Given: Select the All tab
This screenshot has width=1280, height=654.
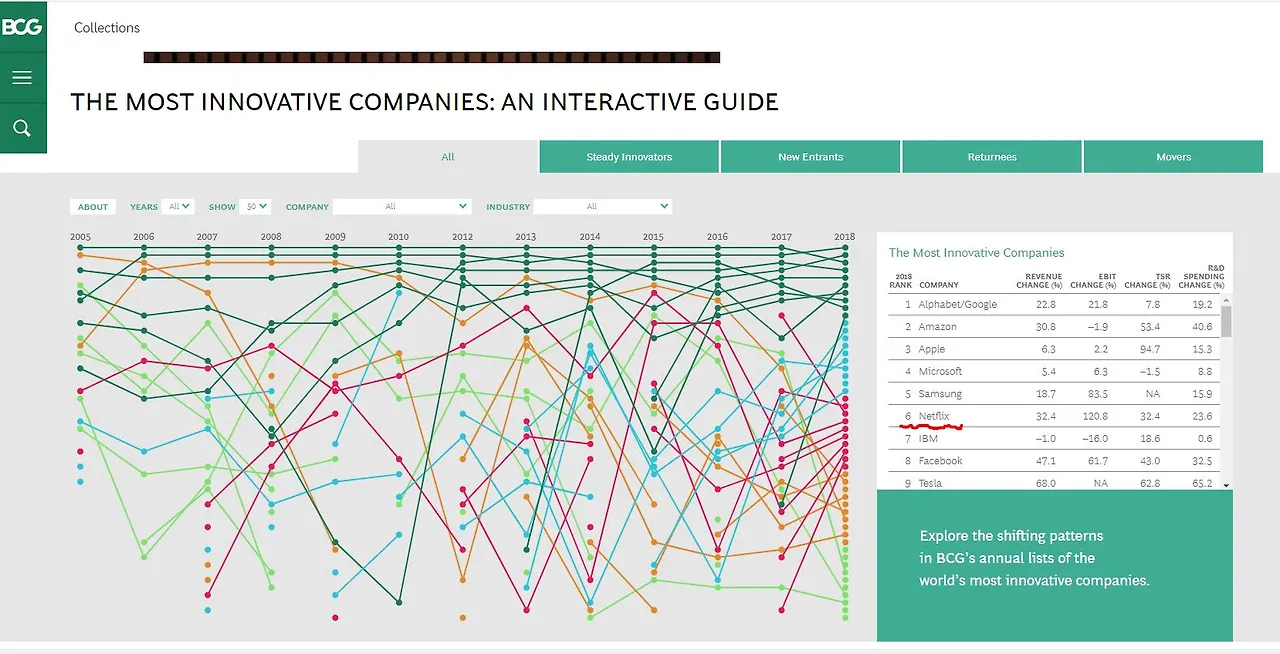Looking at the screenshot, I should (448, 157).
